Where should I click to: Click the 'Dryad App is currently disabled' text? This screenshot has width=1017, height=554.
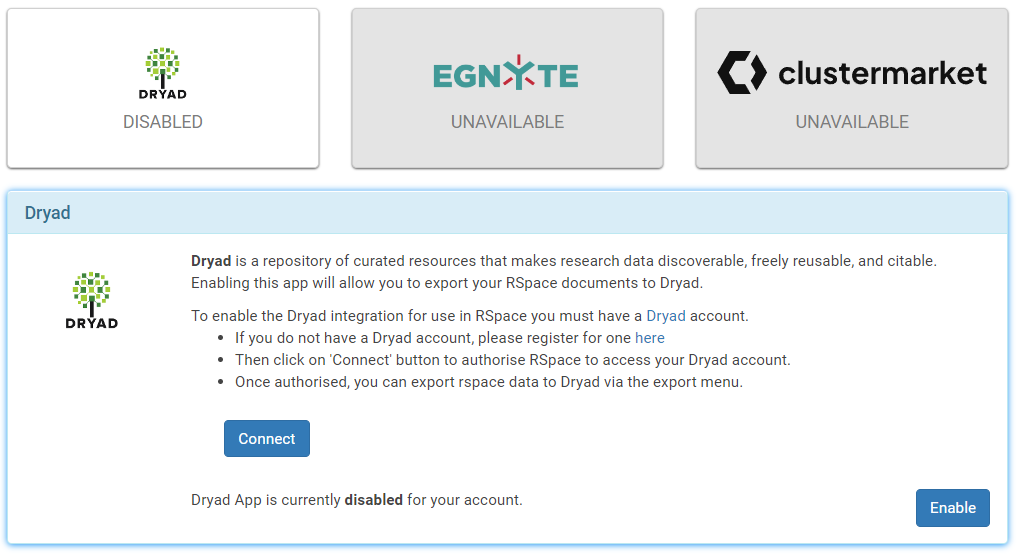click(357, 500)
